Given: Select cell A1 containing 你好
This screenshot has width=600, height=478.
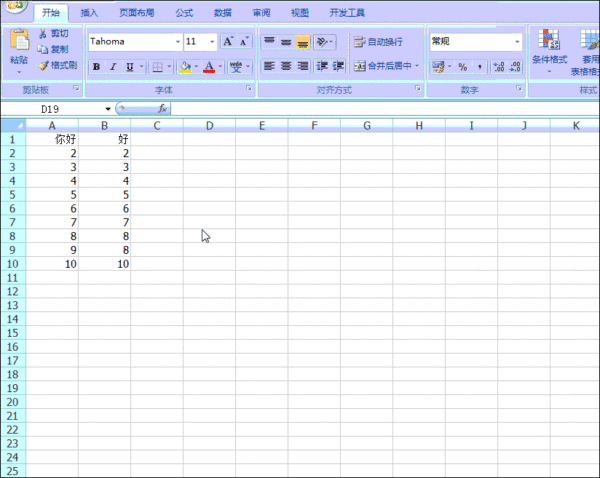Looking at the screenshot, I should point(52,140).
